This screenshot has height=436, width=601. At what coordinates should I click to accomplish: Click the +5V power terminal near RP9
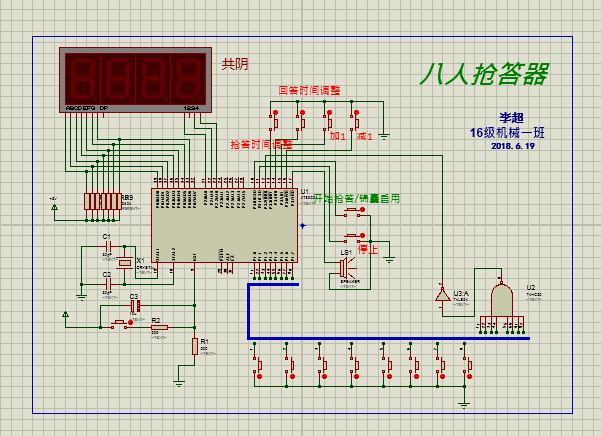[54, 207]
